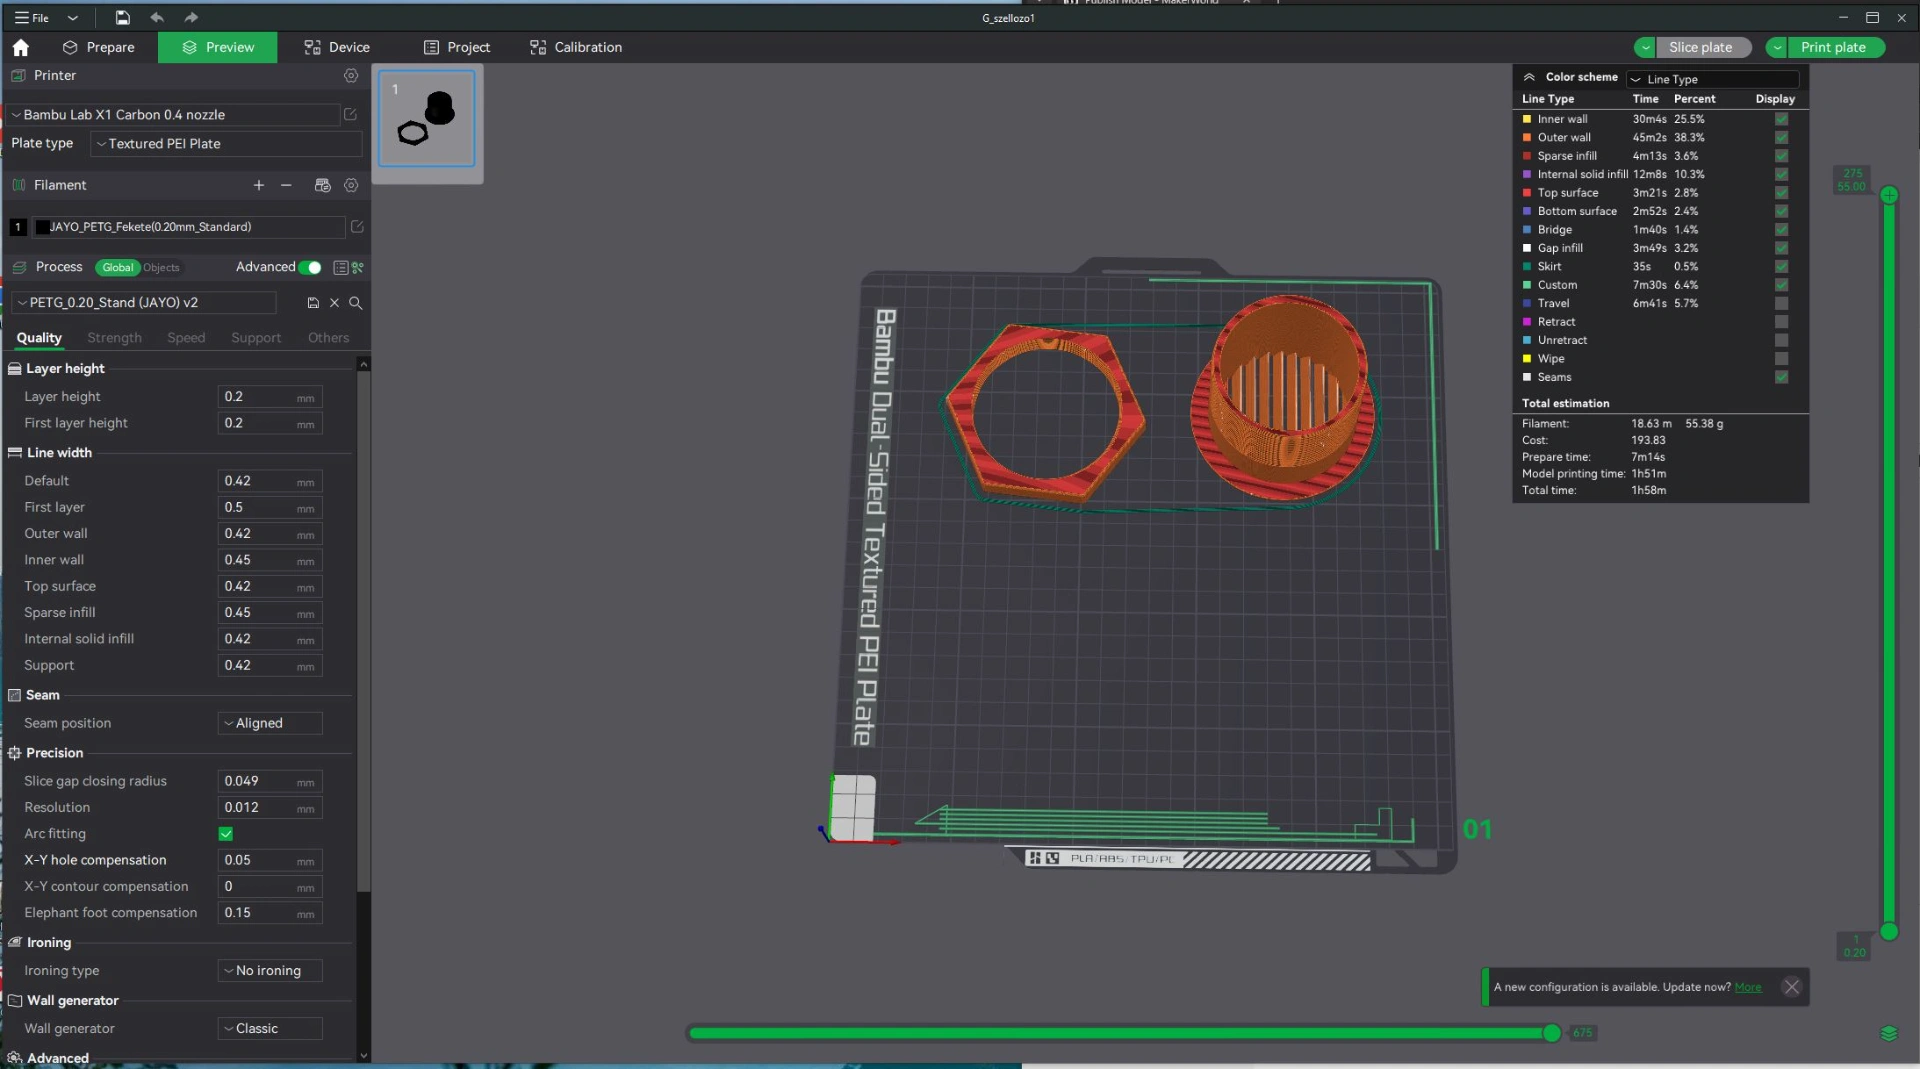Open the Prepare tab

(98, 47)
